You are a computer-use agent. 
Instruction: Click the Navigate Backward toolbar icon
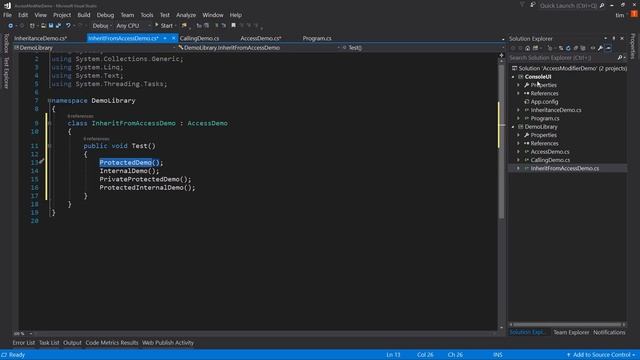click(x=11, y=26)
